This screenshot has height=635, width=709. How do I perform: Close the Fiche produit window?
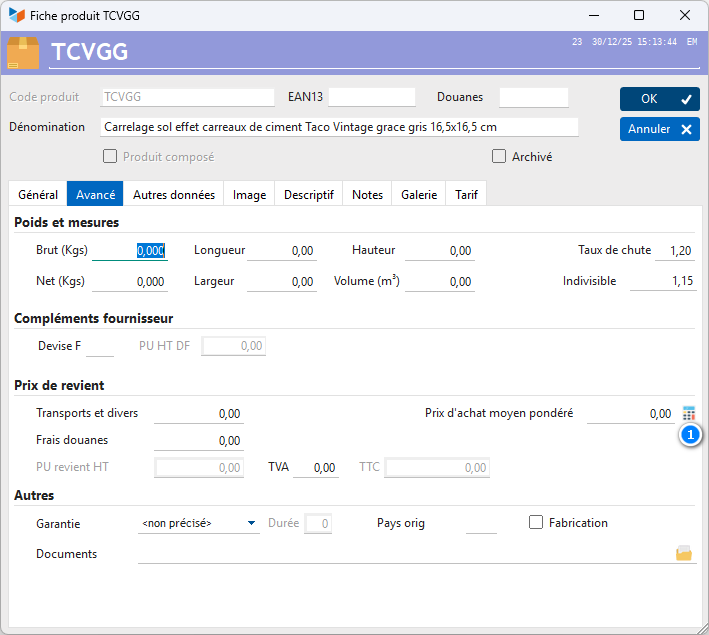pyautogui.click(x=684, y=15)
